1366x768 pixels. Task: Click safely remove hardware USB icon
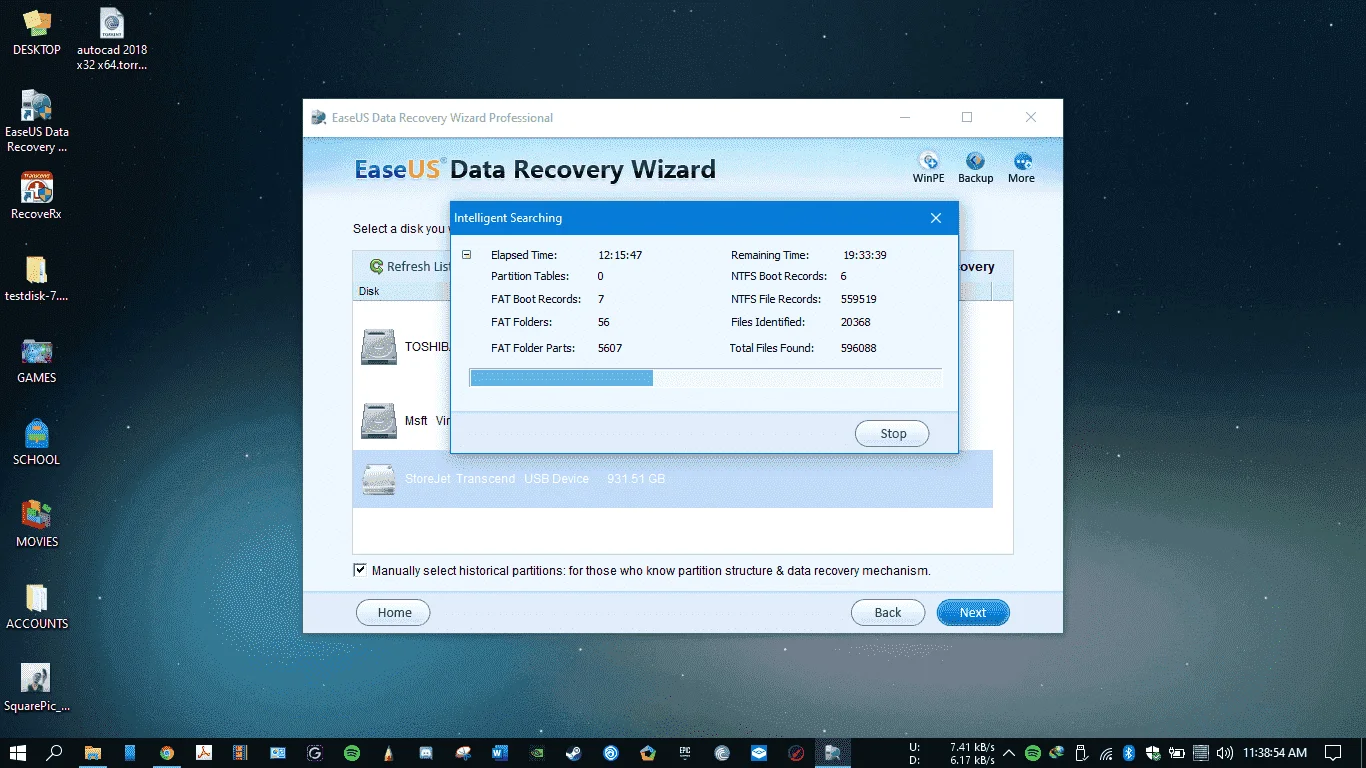click(x=1081, y=753)
